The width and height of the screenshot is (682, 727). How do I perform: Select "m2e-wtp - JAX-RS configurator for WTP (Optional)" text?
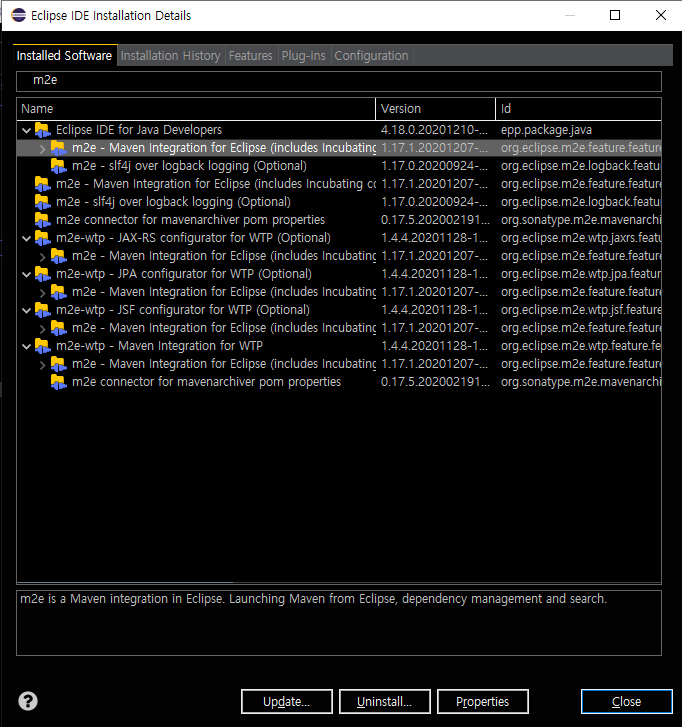tap(193, 238)
